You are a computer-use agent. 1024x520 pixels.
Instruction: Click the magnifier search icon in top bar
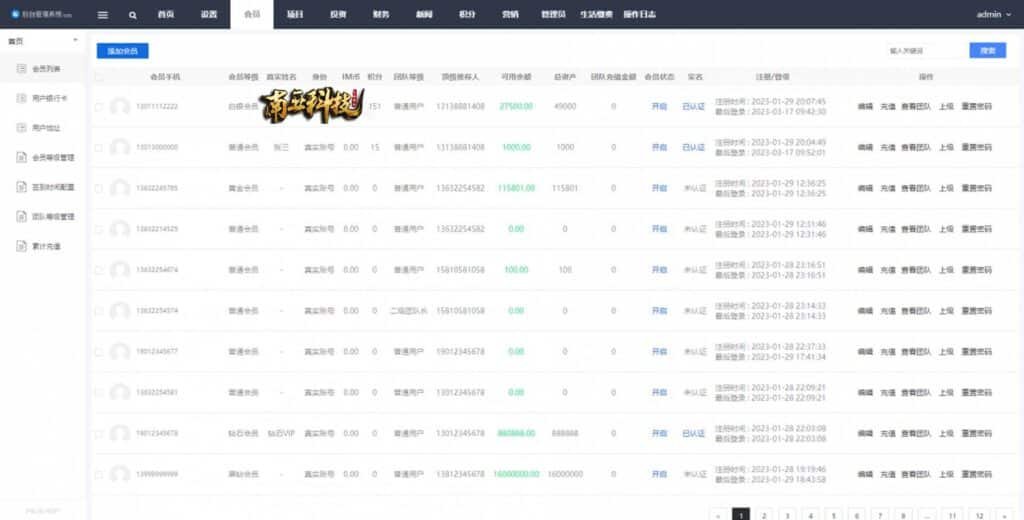[133, 15]
